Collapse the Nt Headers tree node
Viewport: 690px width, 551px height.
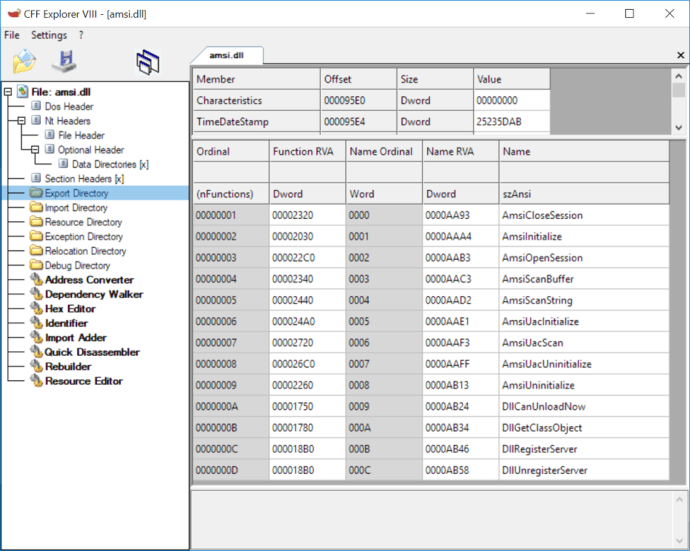22,121
